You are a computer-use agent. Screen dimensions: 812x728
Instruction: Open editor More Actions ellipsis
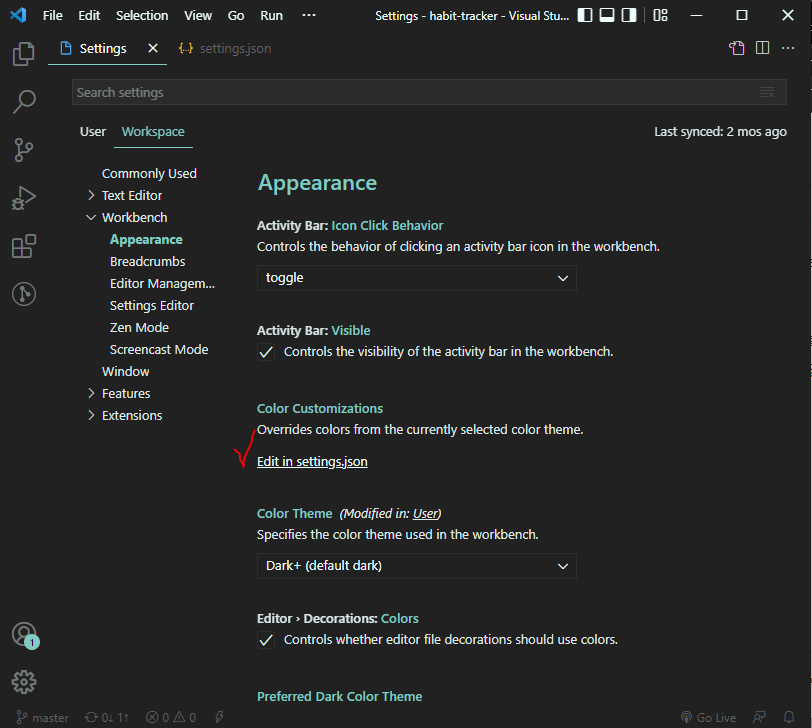(788, 48)
